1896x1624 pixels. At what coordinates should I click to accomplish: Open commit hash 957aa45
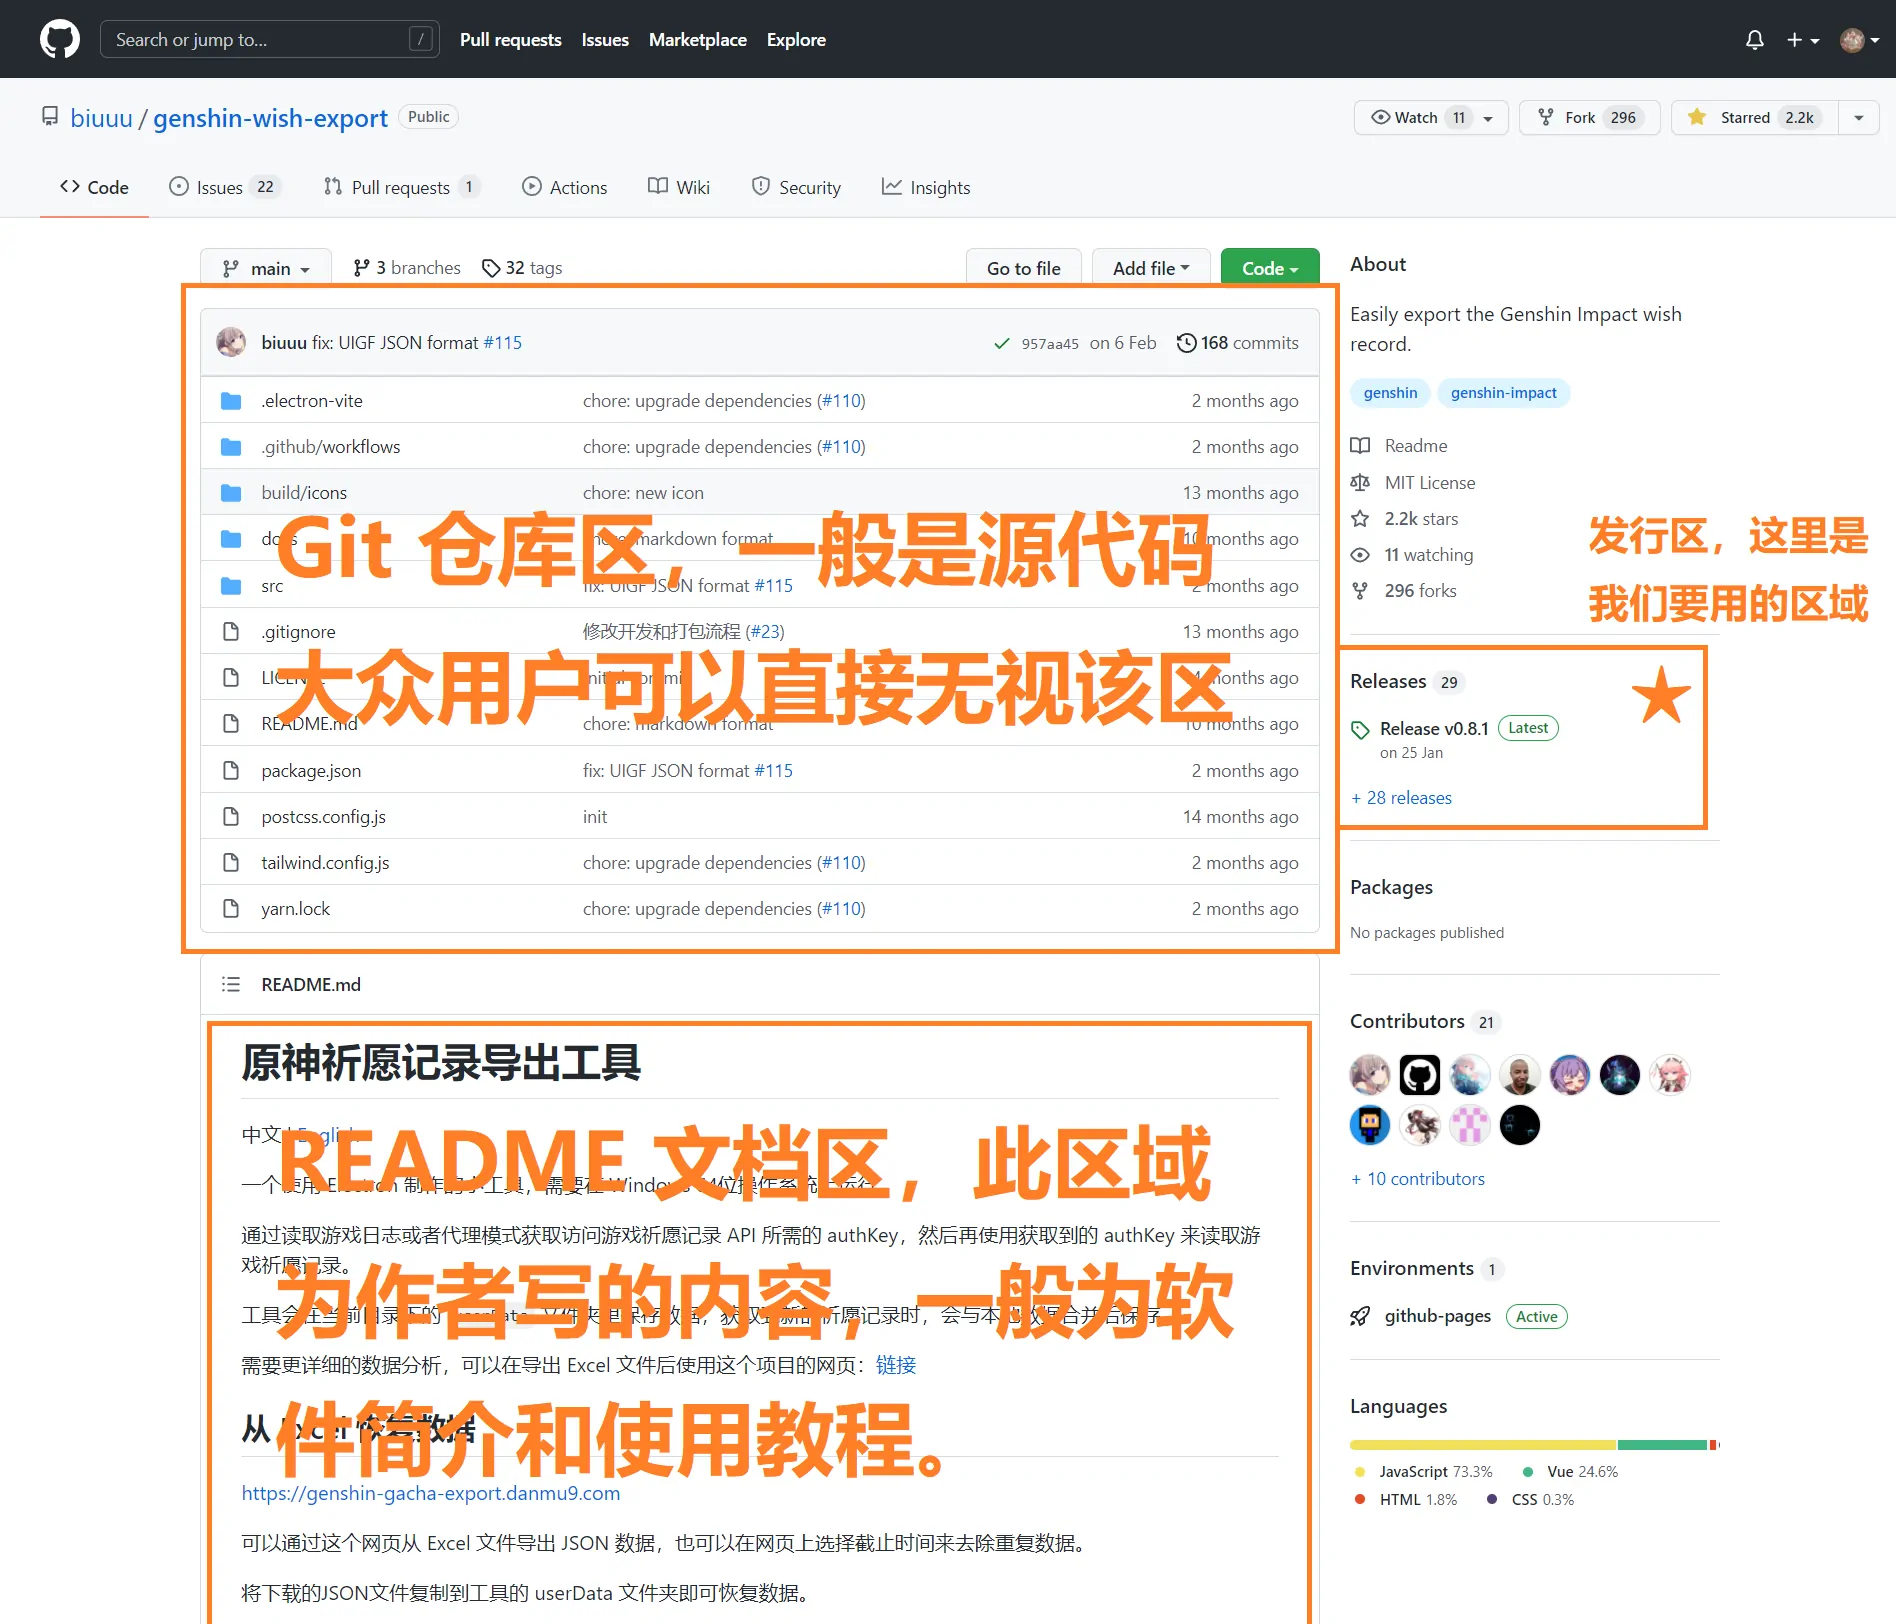click(x=1050, y=344)
